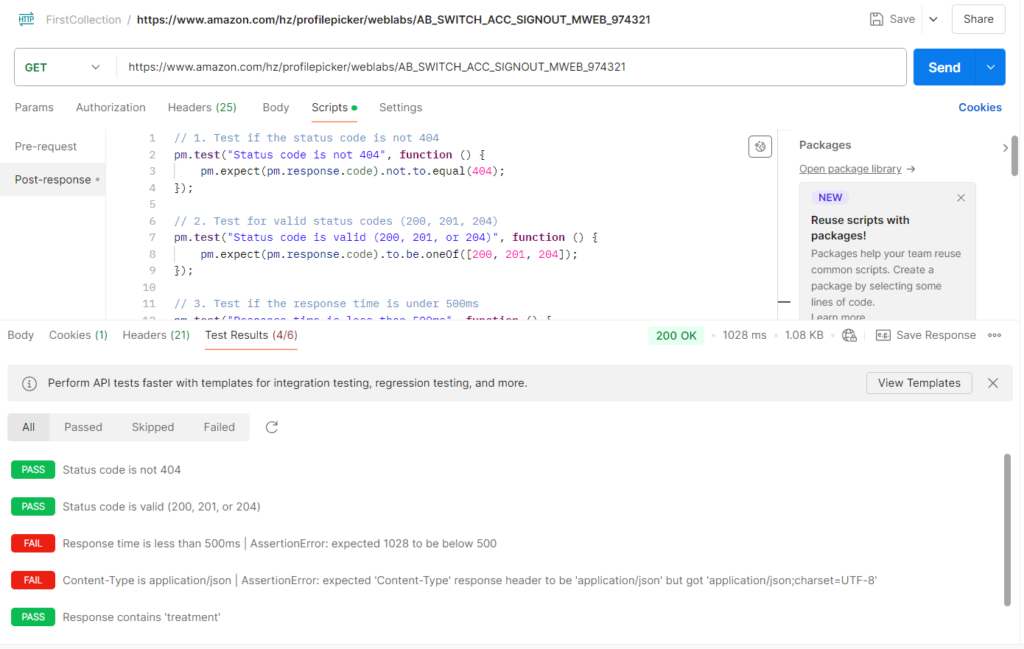Click the NEW badge in packages card
1024x649 pixels.
tap(830, 198)
